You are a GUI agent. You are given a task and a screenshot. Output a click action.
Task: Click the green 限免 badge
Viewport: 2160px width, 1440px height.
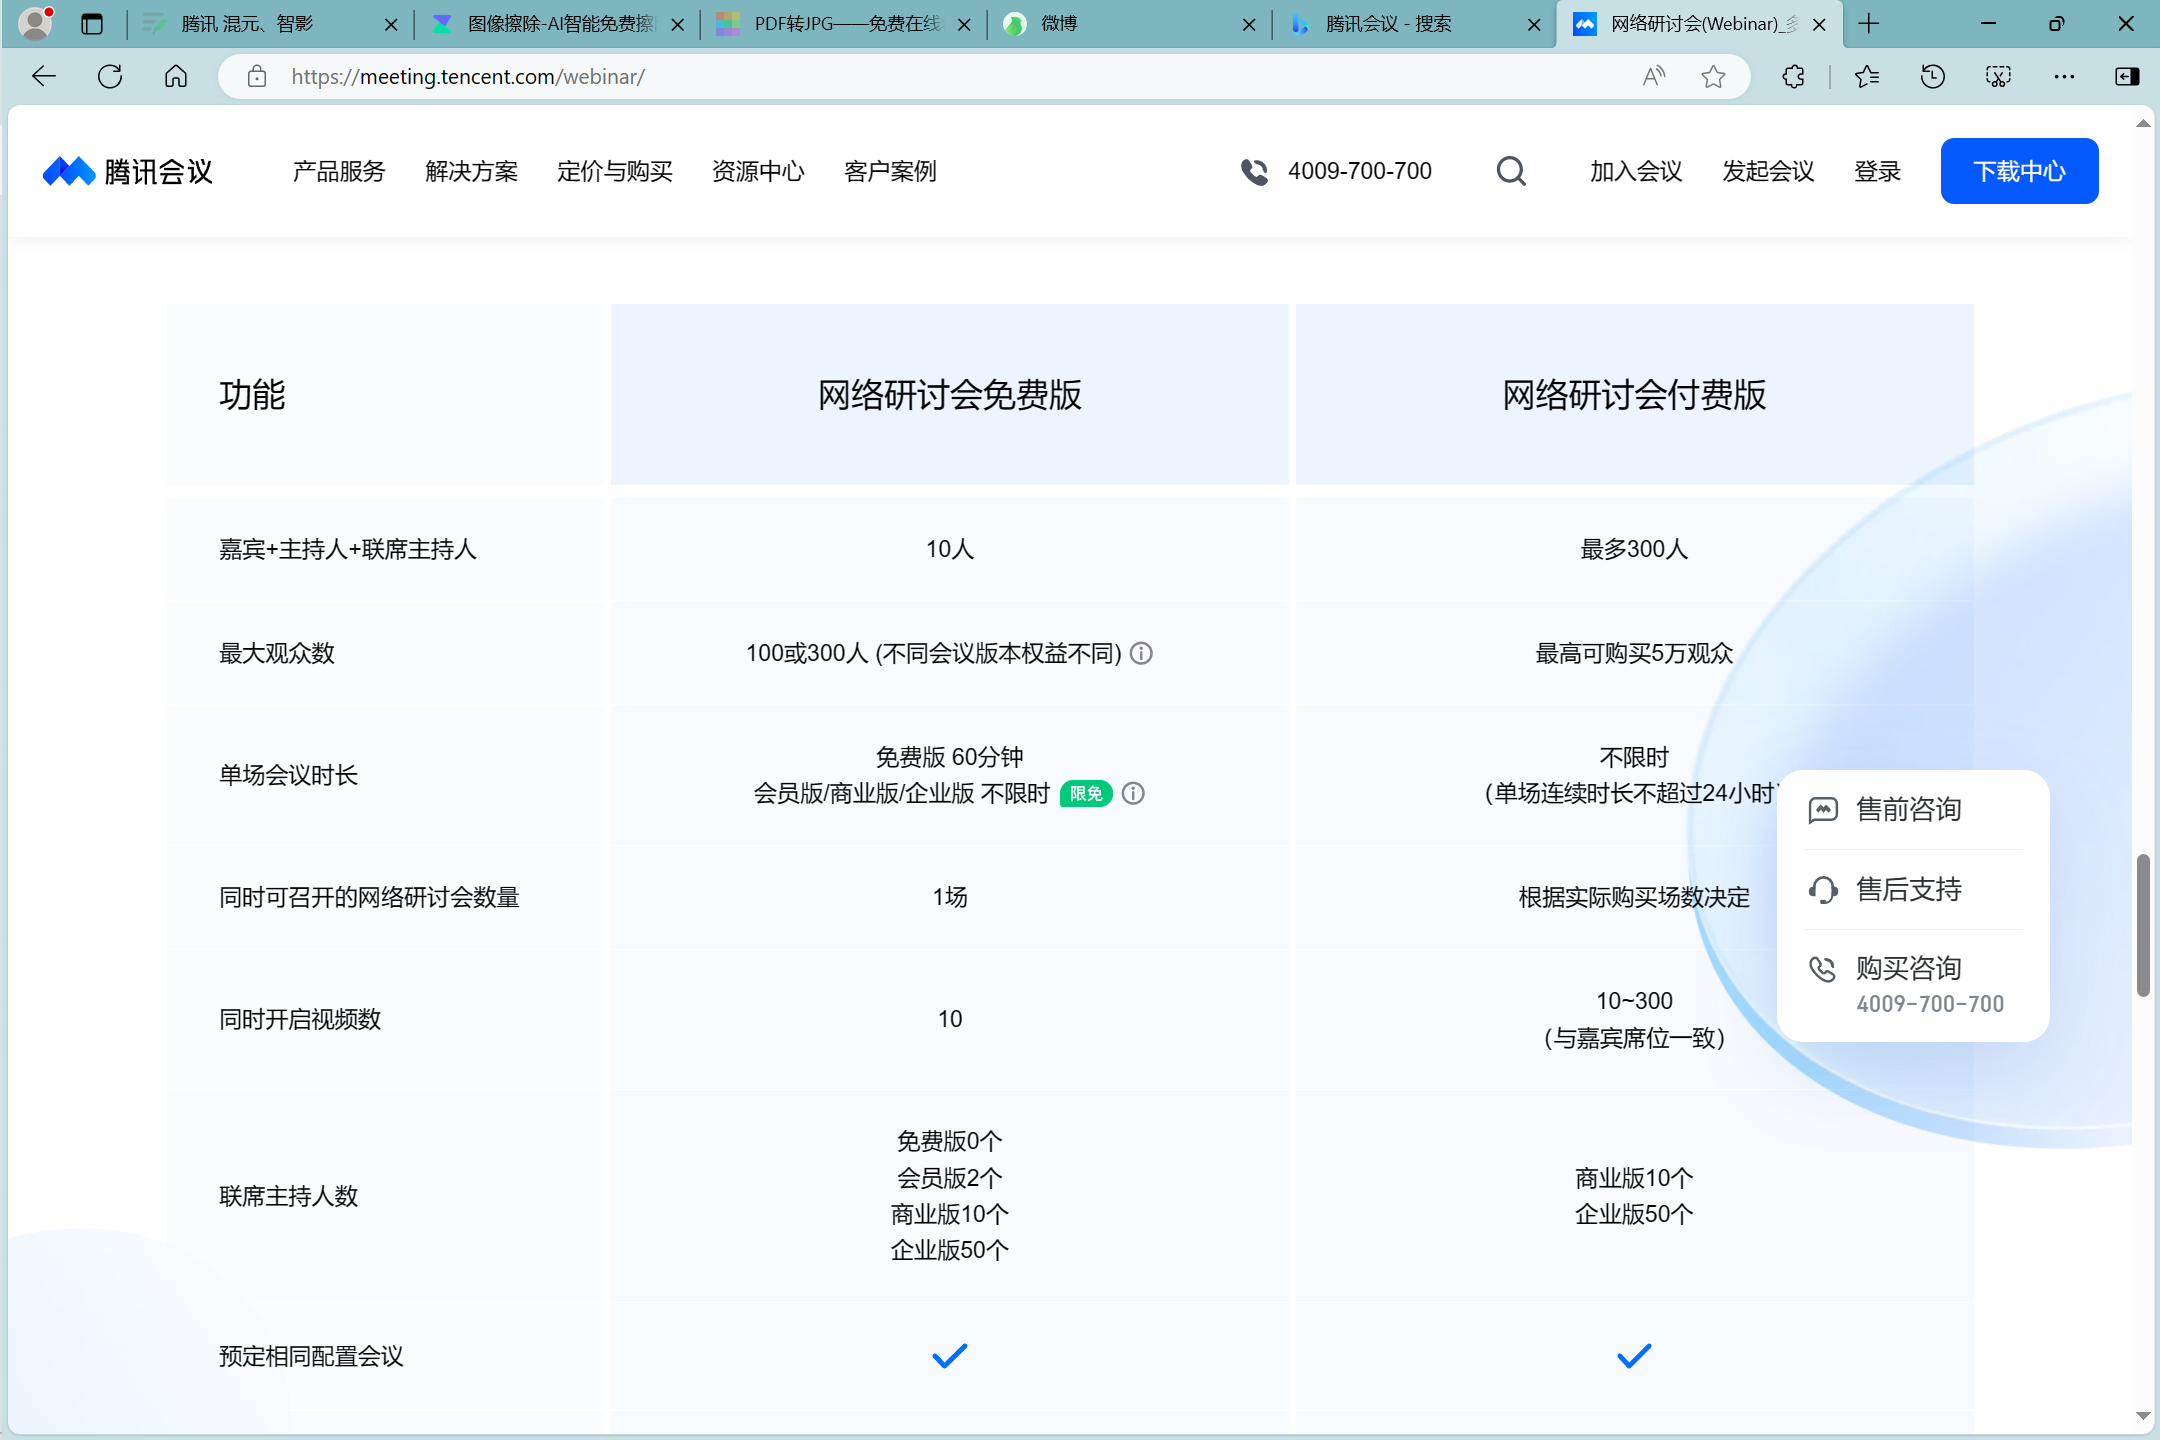click(x=1086, y=793)
